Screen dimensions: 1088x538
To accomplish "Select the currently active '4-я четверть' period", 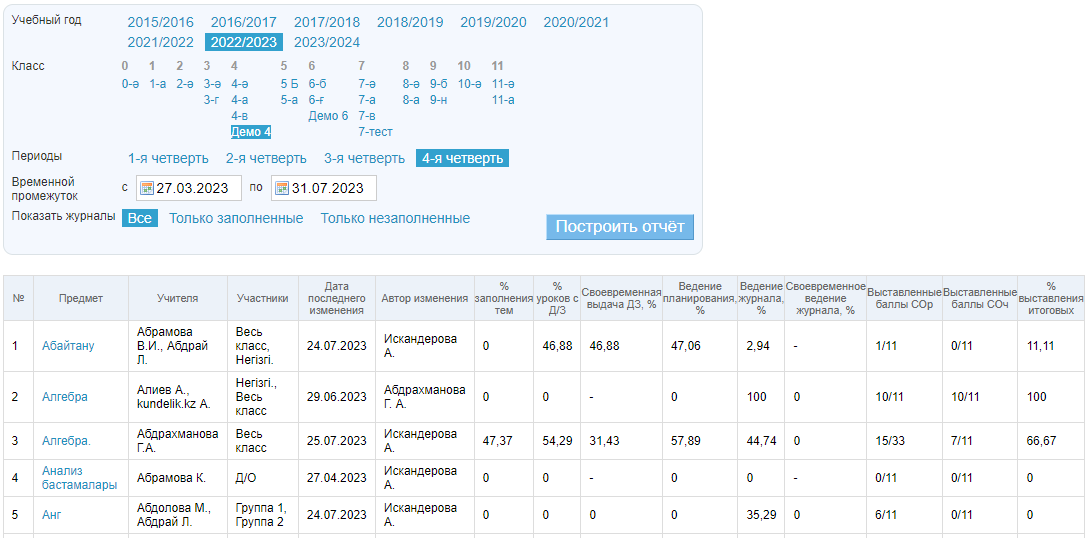I will point(462,158).
